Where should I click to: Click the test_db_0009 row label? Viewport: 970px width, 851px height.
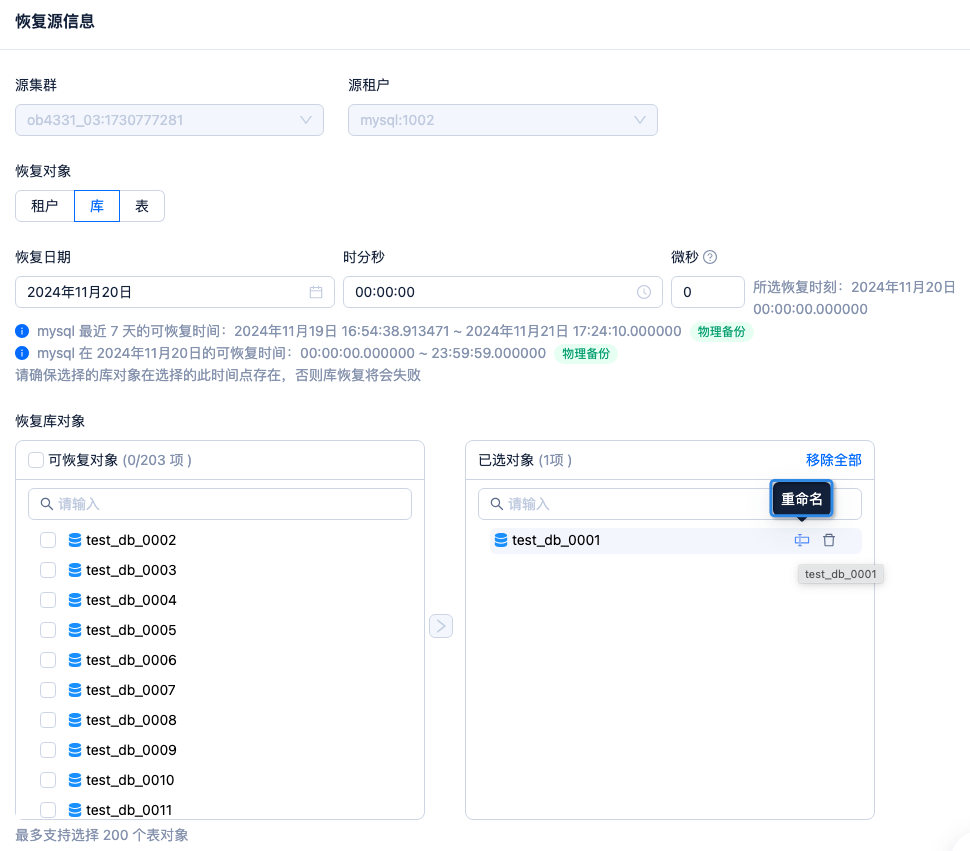(x=131, y=750)
